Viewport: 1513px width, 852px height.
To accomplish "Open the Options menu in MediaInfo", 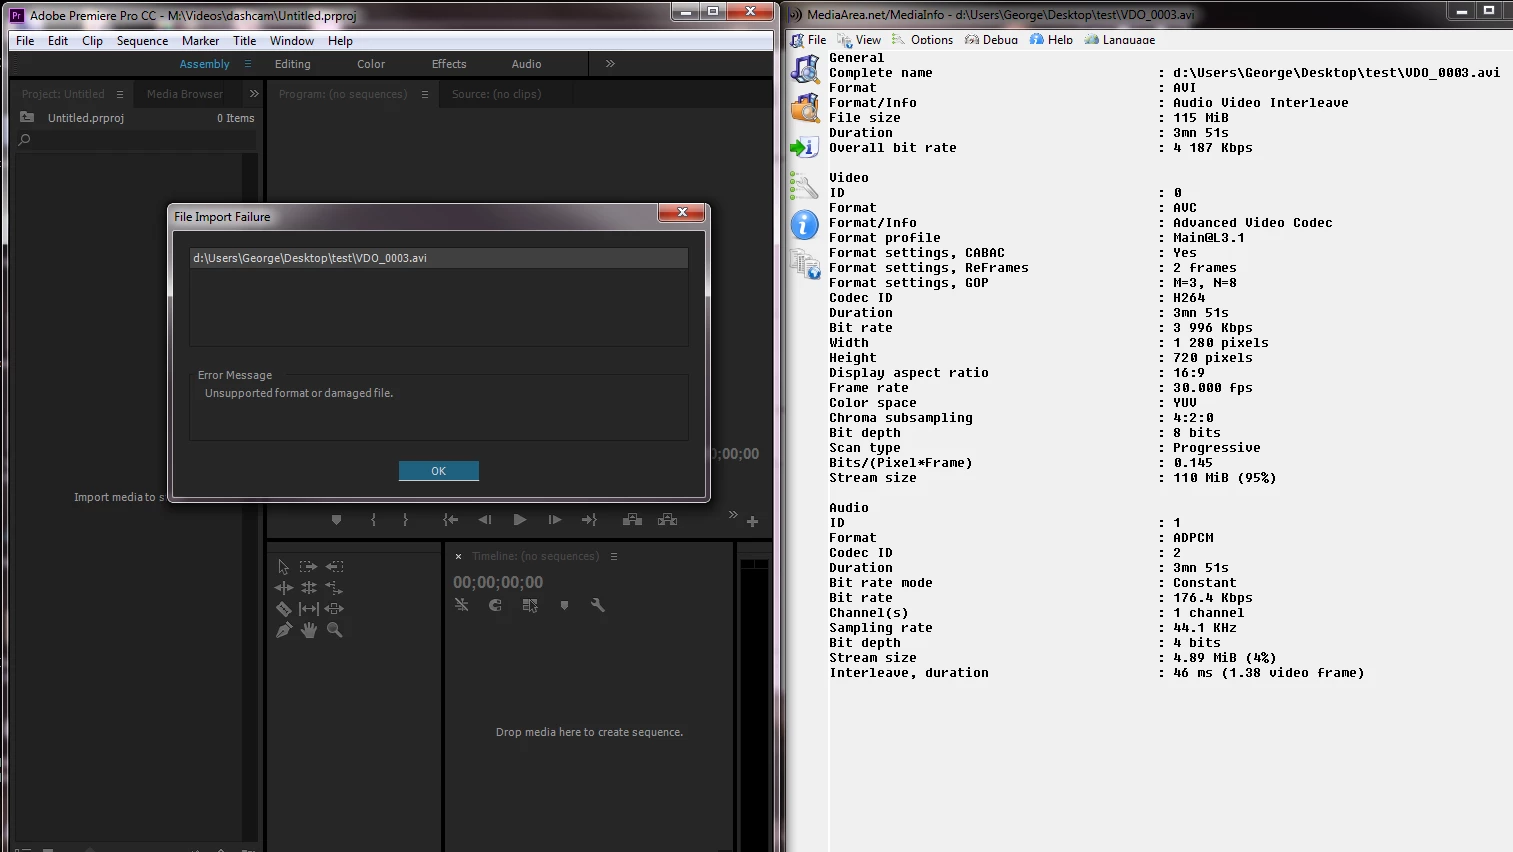I will point(923,40).
